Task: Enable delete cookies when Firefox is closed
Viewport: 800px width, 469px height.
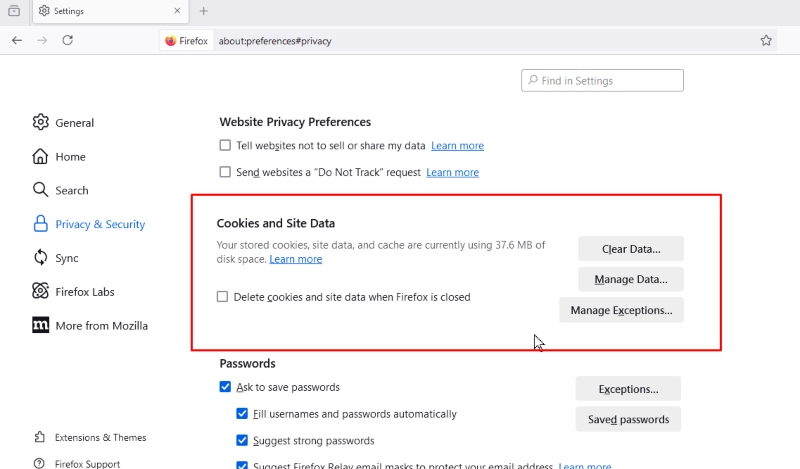Action: pyautogui.click(x=222, y=297)
